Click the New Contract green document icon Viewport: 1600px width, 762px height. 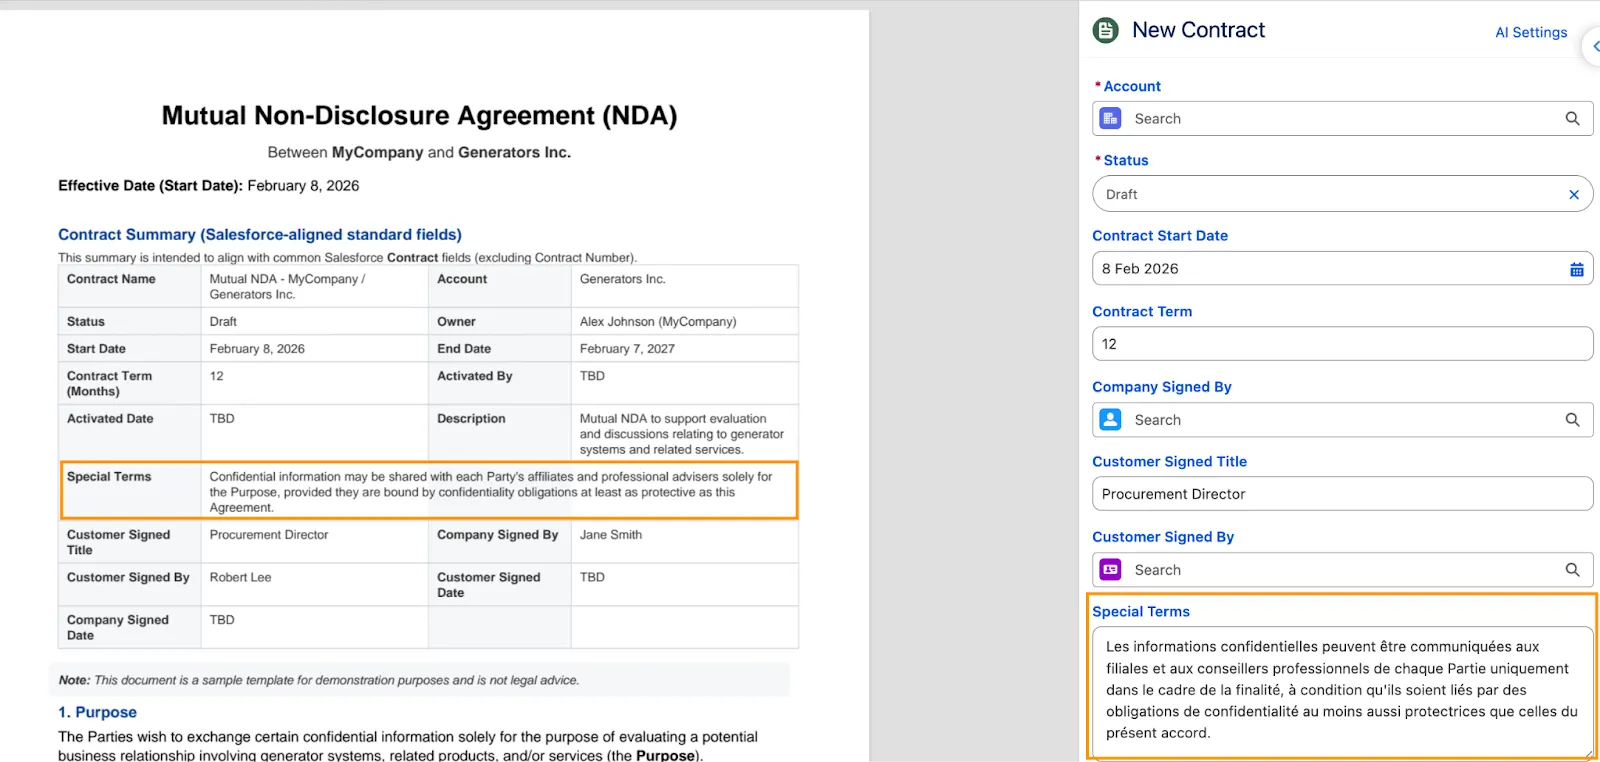click(1106, 31)
